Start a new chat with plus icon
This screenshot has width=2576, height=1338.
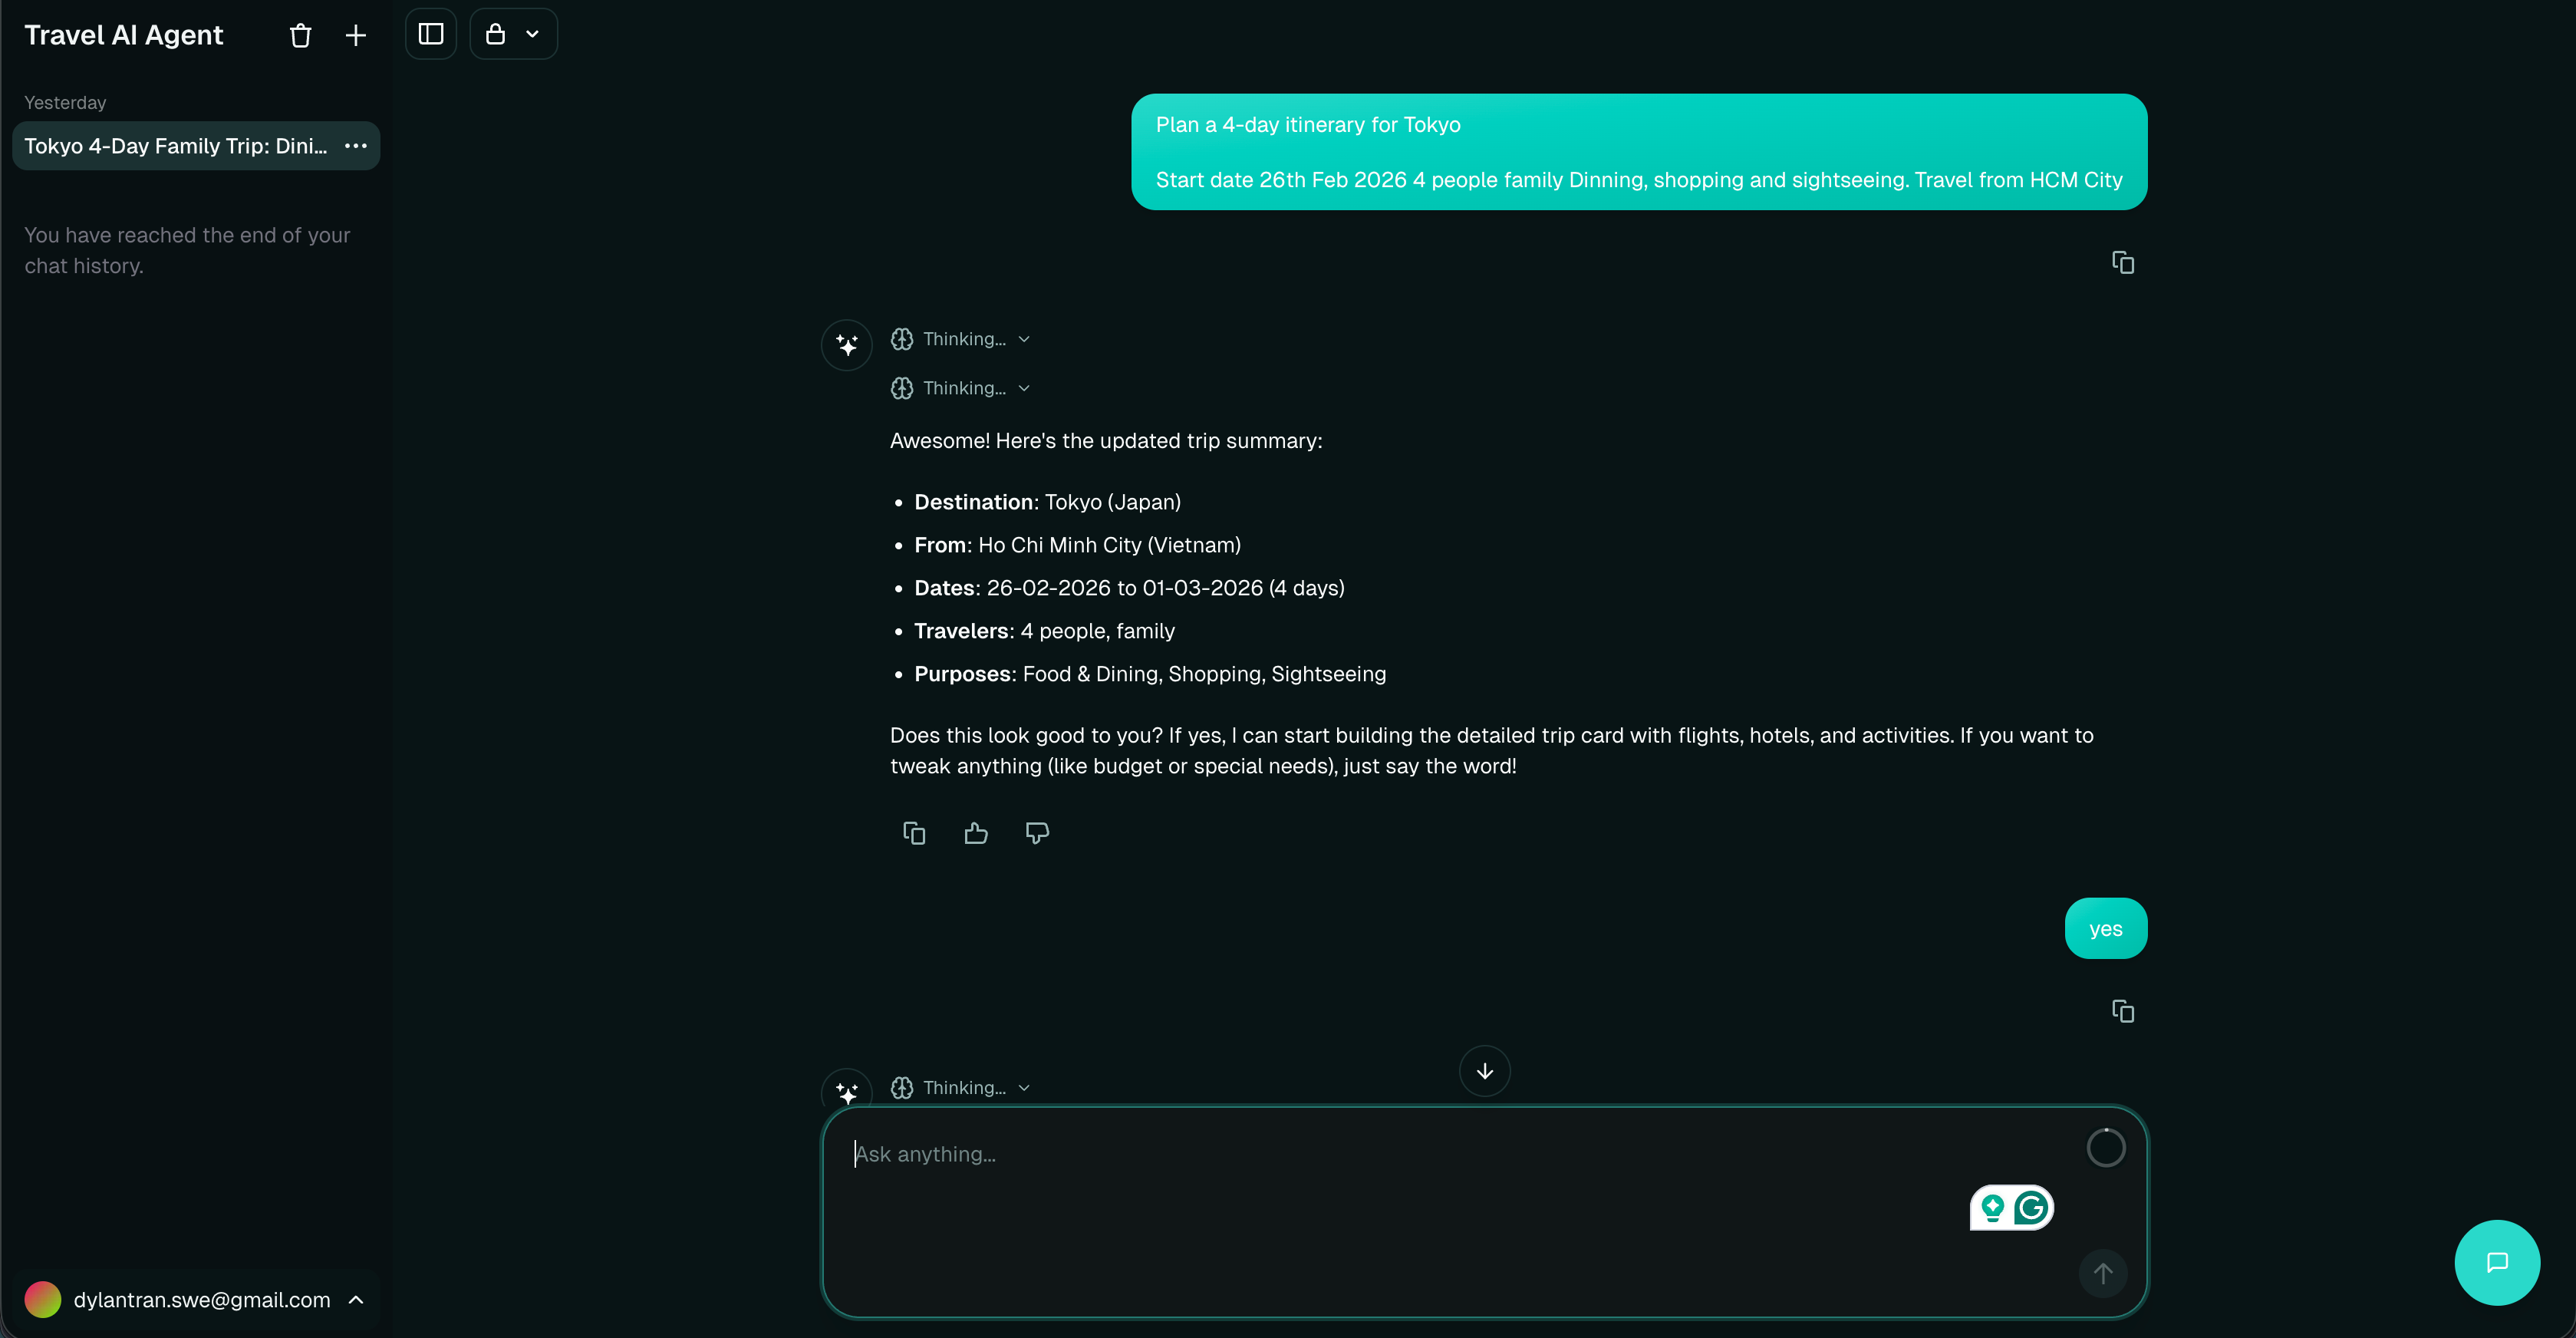(355, 36)
